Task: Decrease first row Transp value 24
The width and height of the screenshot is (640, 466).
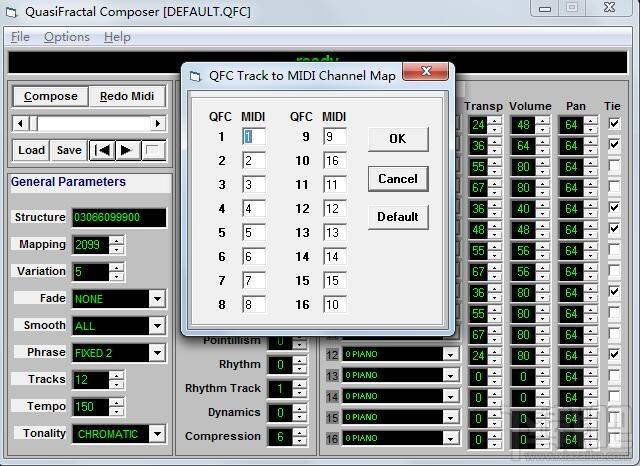Action: click(495, 129)
